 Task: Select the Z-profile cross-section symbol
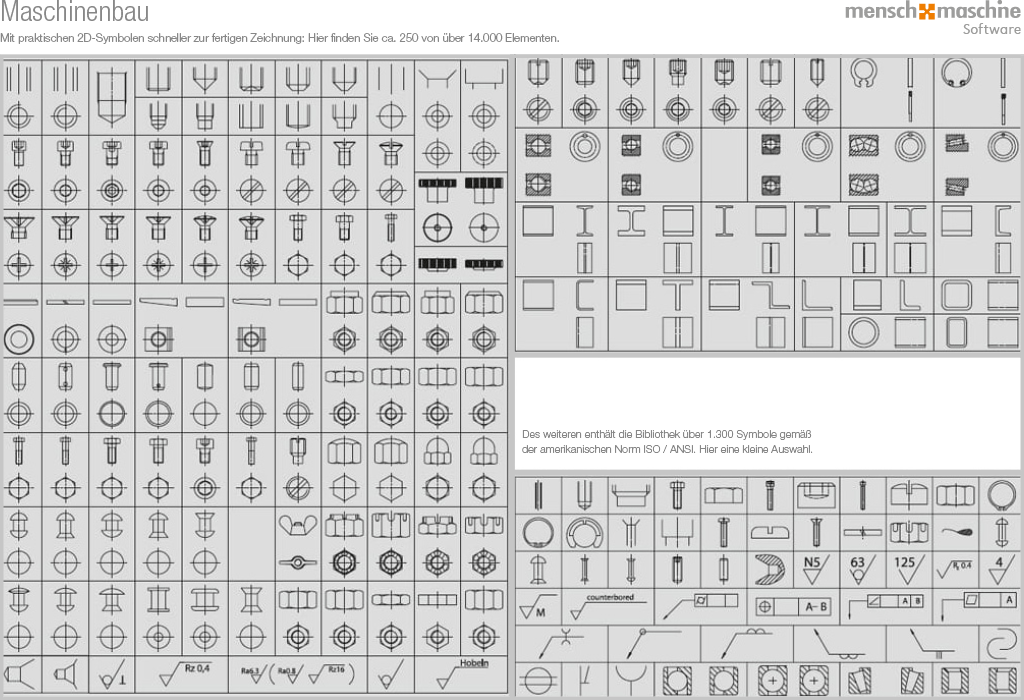pos(771,295)
